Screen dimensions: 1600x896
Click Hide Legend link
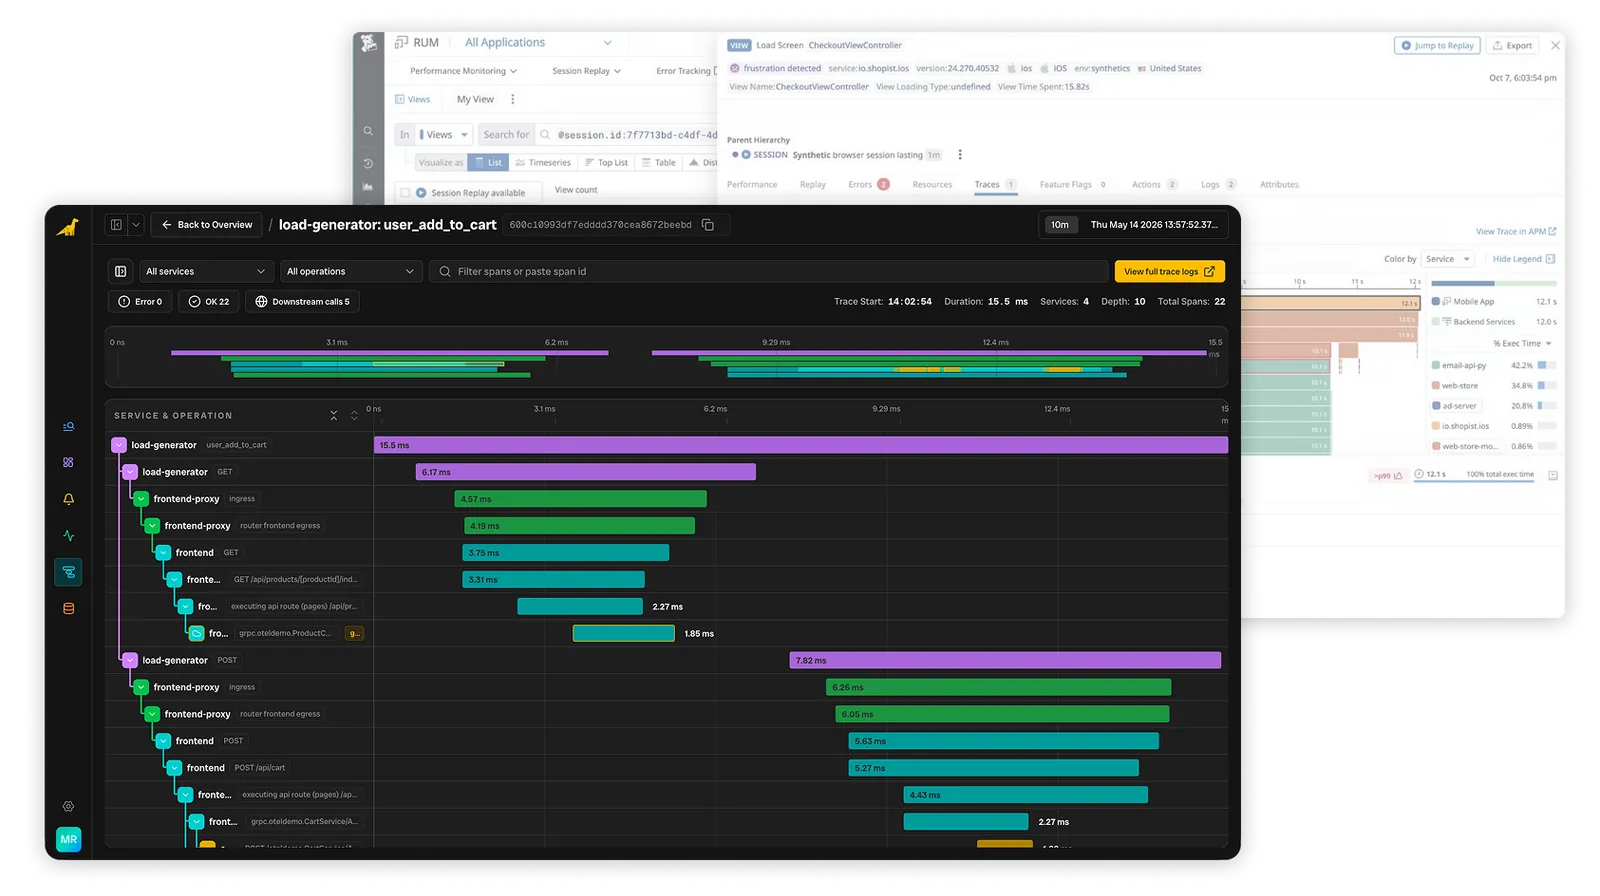tap(1524, 259)
